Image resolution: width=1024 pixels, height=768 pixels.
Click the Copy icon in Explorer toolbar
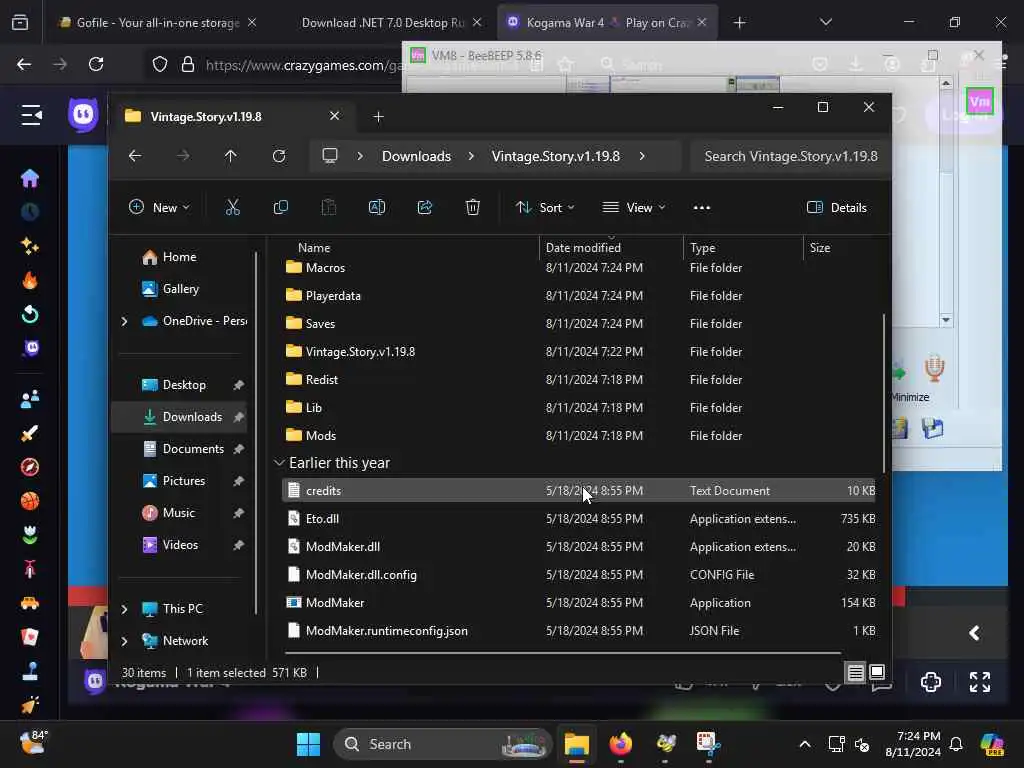(281, 208)
